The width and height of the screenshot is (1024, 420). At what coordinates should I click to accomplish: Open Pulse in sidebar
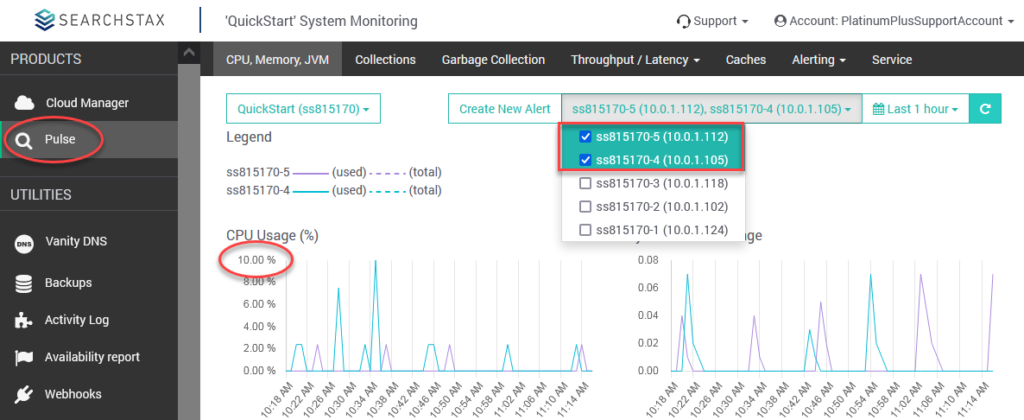[89, 139]
